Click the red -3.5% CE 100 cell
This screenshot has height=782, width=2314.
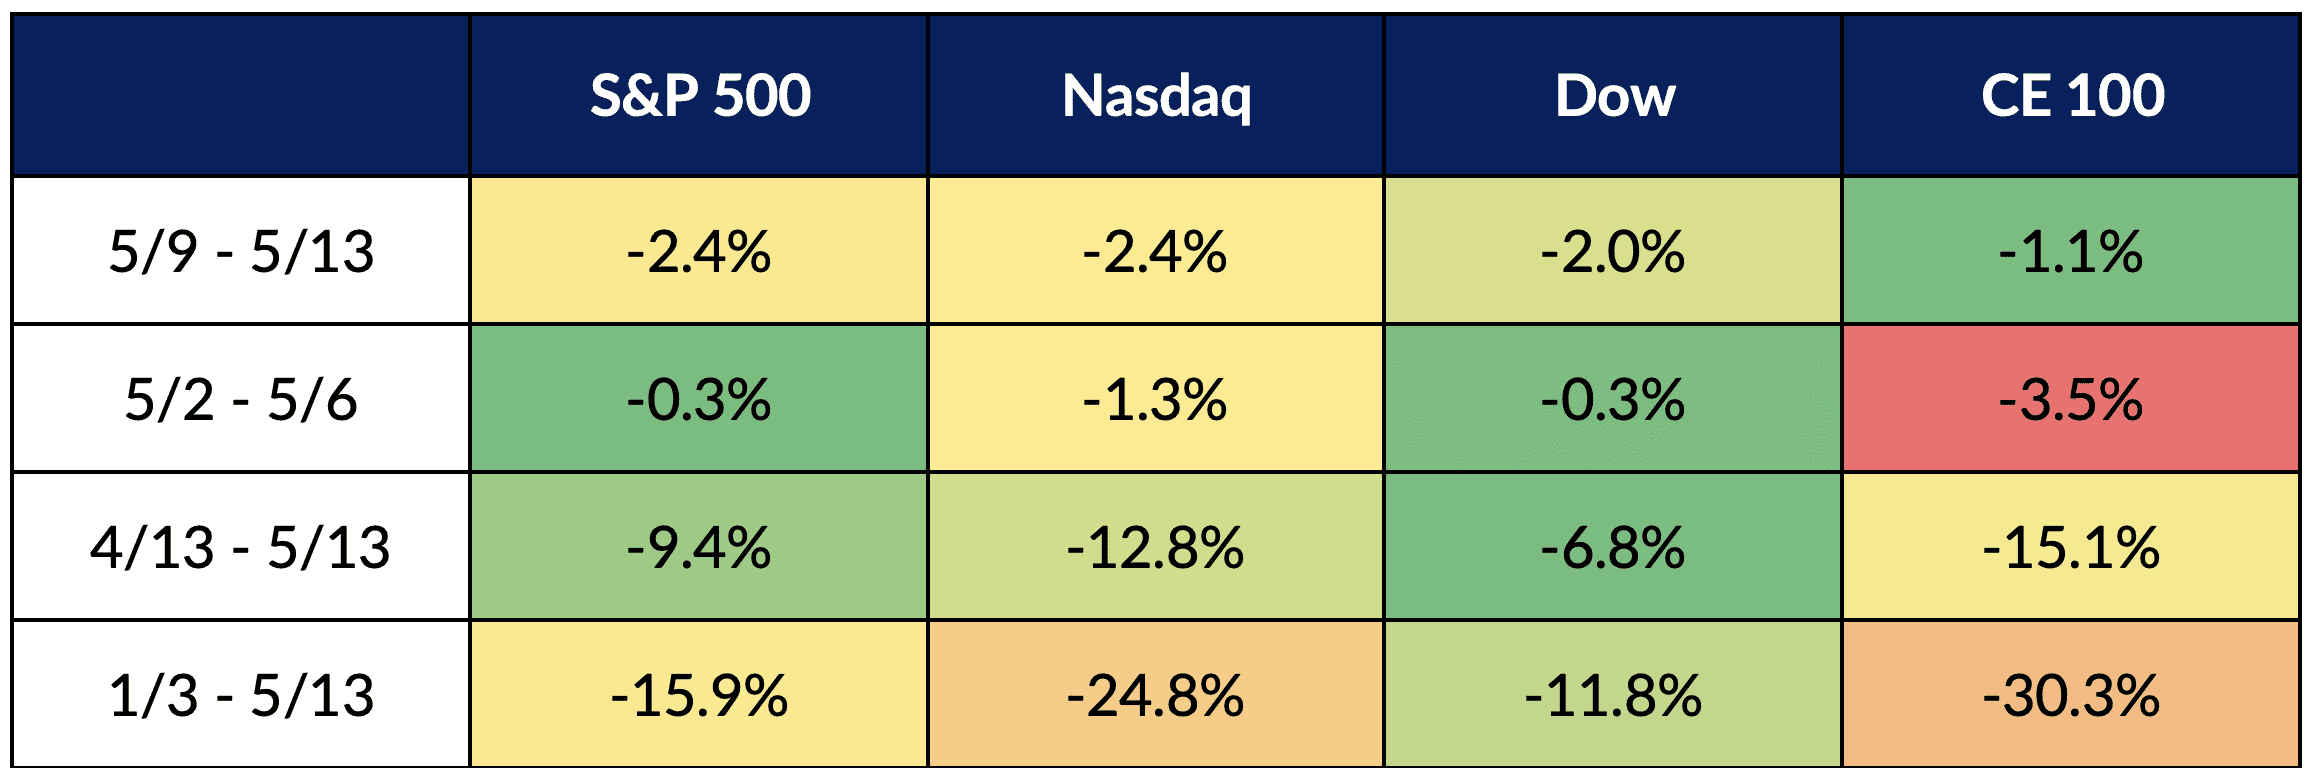[2071, 399]
